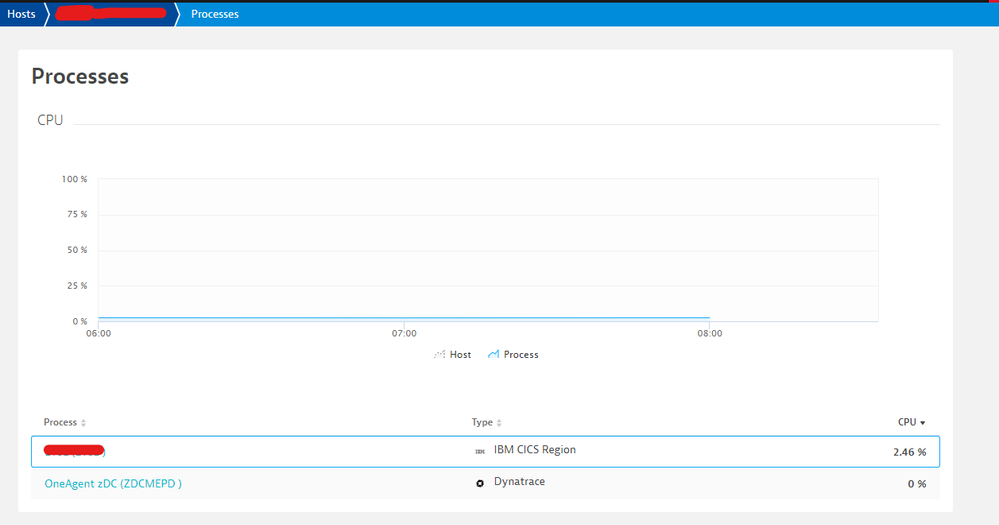Click the redacted host name breadcrumb
999x525 pixels.
[110, 14]
